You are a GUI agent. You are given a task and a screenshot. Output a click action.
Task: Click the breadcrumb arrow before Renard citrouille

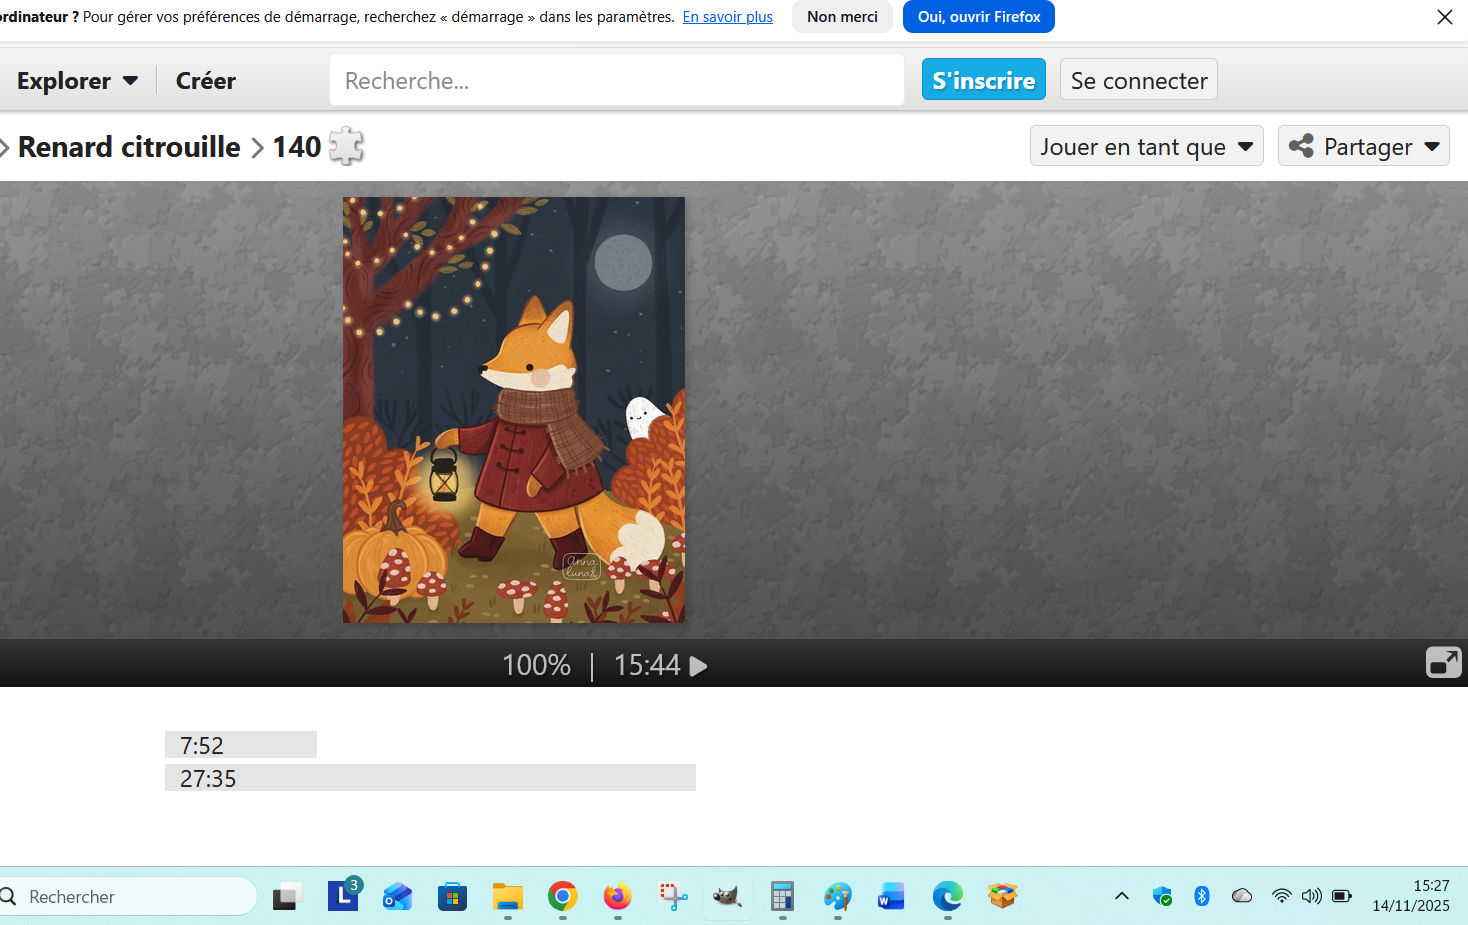click(x=4, y=148)
